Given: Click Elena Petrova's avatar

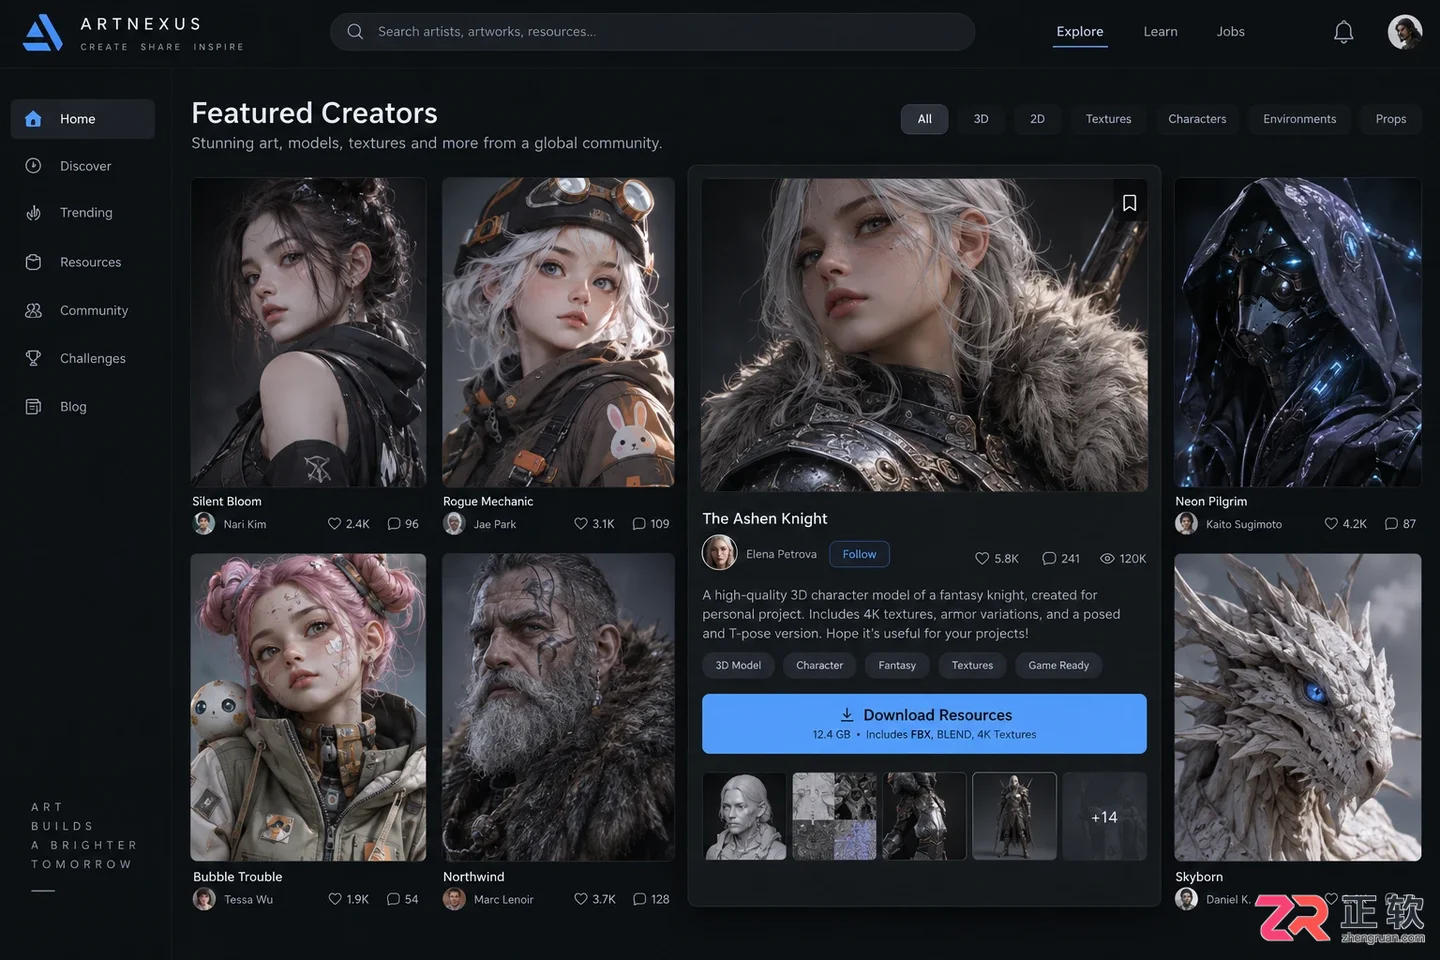Looking at the screenshot, I should pyautogui.click(x=719, y=553).
